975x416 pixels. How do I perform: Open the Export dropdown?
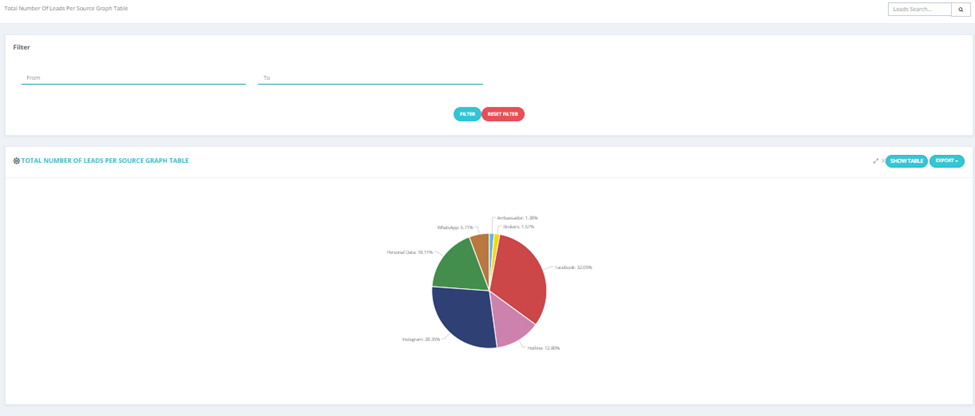click(946, 161)
